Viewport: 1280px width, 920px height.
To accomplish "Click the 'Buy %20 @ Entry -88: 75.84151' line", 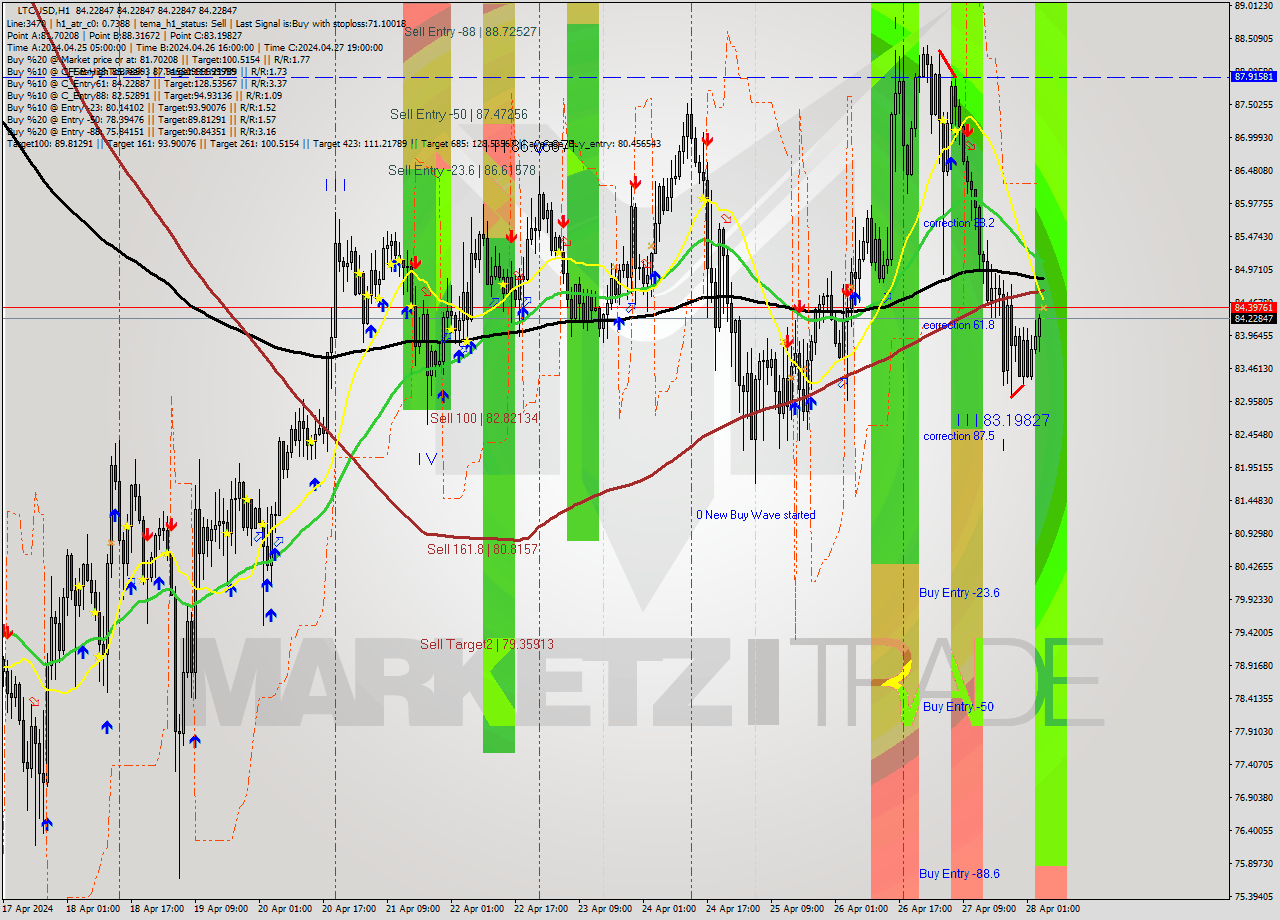I will [141, 131].
